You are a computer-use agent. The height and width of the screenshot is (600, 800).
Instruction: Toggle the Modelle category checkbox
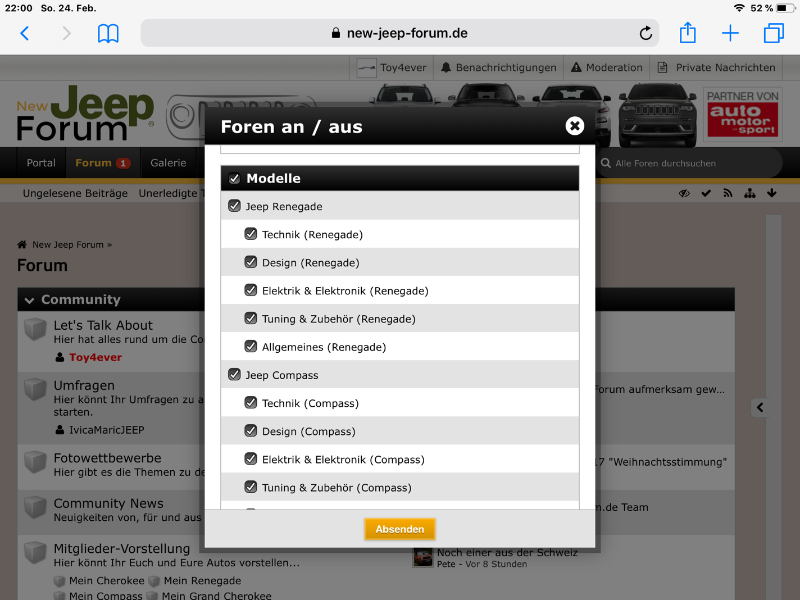coord(235,179)
